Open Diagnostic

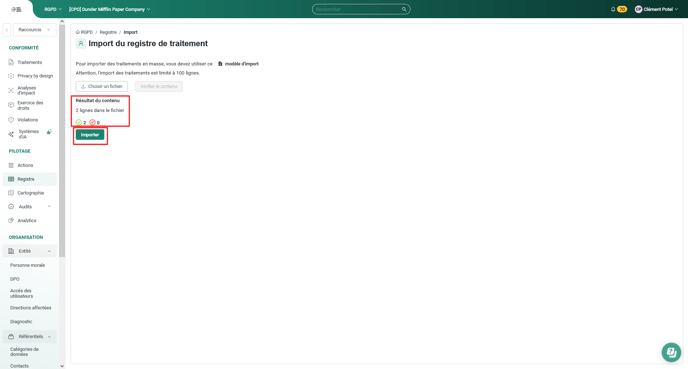tap(21, 322)
